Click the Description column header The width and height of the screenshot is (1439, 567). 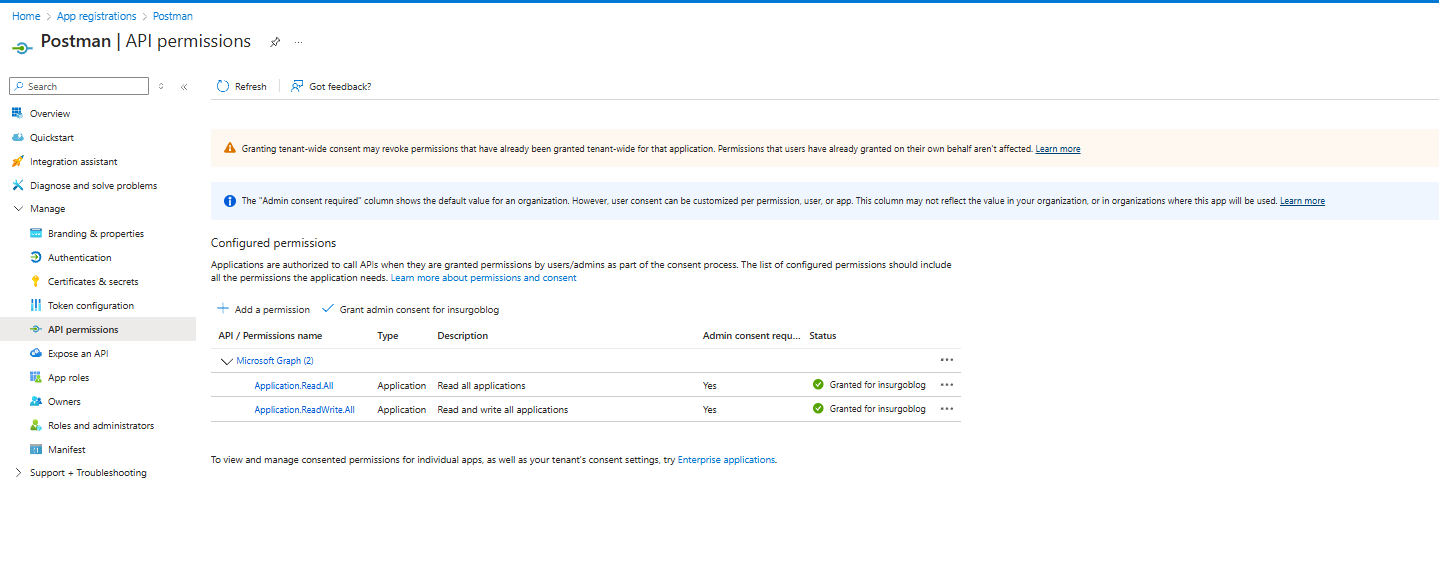click(463, 336)
